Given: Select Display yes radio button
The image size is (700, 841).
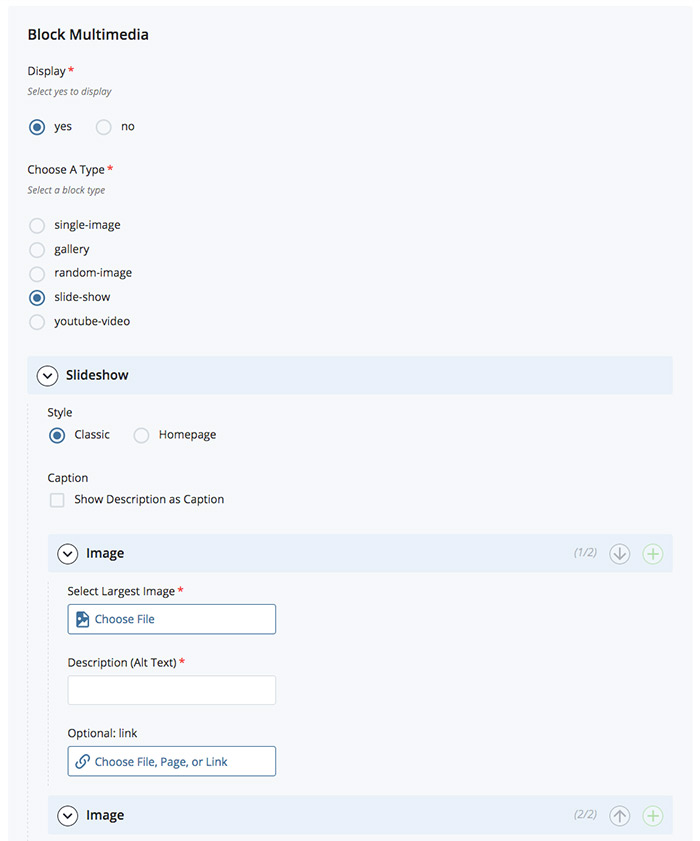Looking at the screenshot, I should tap(37, 127).
